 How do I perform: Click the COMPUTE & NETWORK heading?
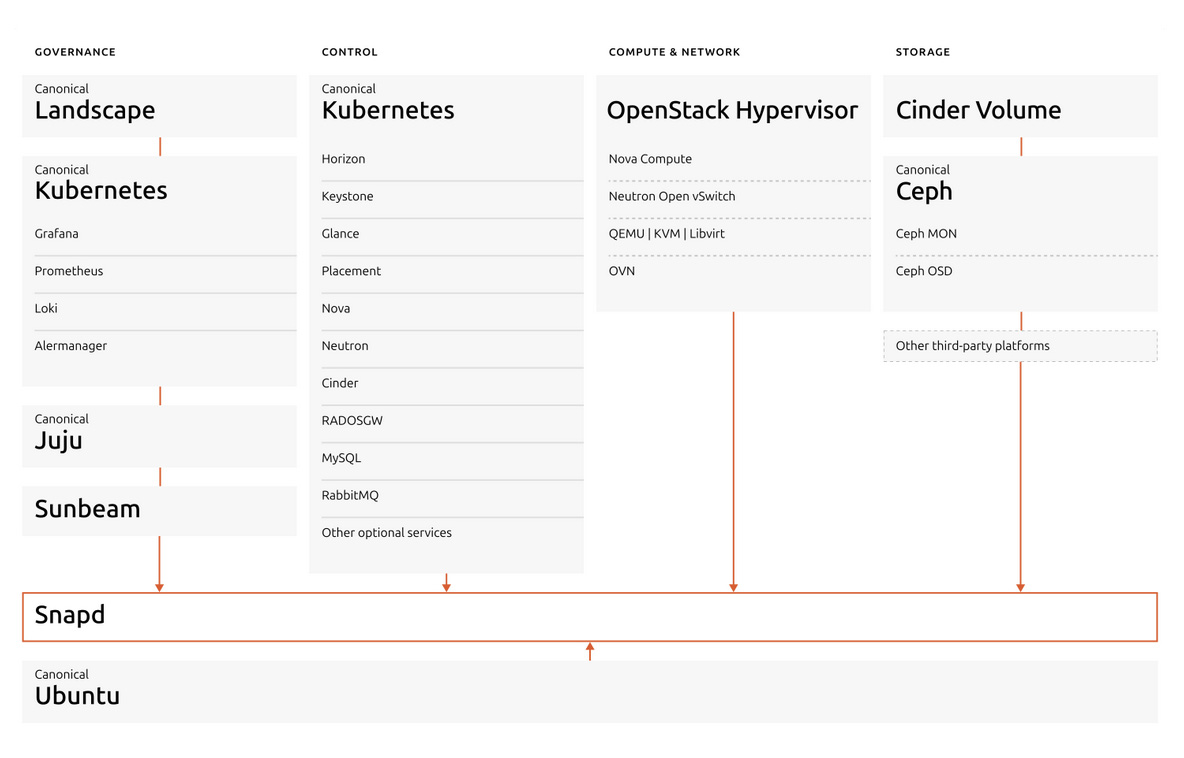(674, 52)
